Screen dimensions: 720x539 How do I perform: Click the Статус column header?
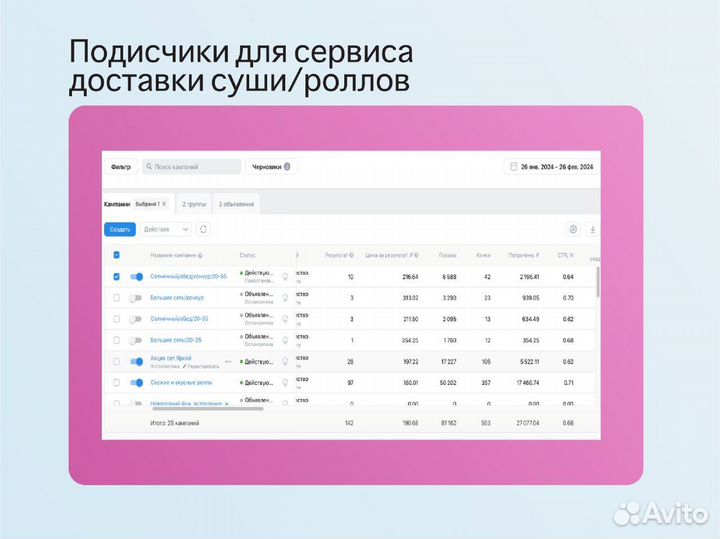247,255
